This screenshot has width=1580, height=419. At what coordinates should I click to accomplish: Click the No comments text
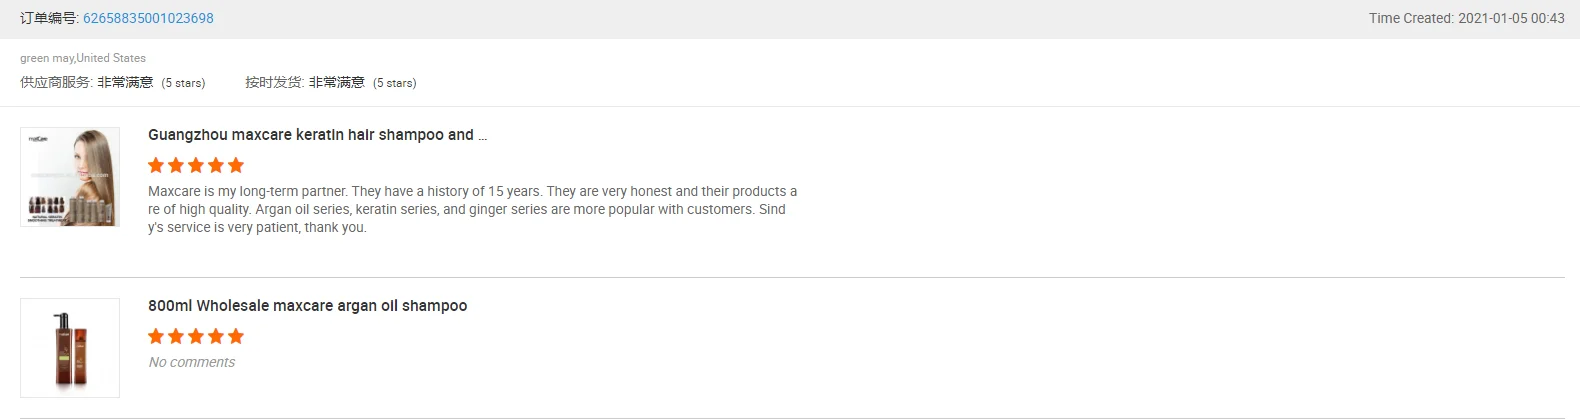192,362
